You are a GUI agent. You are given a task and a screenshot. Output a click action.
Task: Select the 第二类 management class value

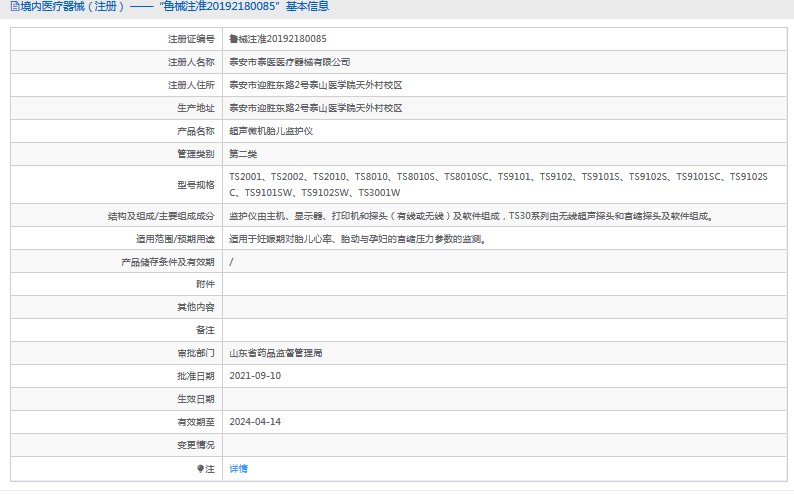pos(243,154)
